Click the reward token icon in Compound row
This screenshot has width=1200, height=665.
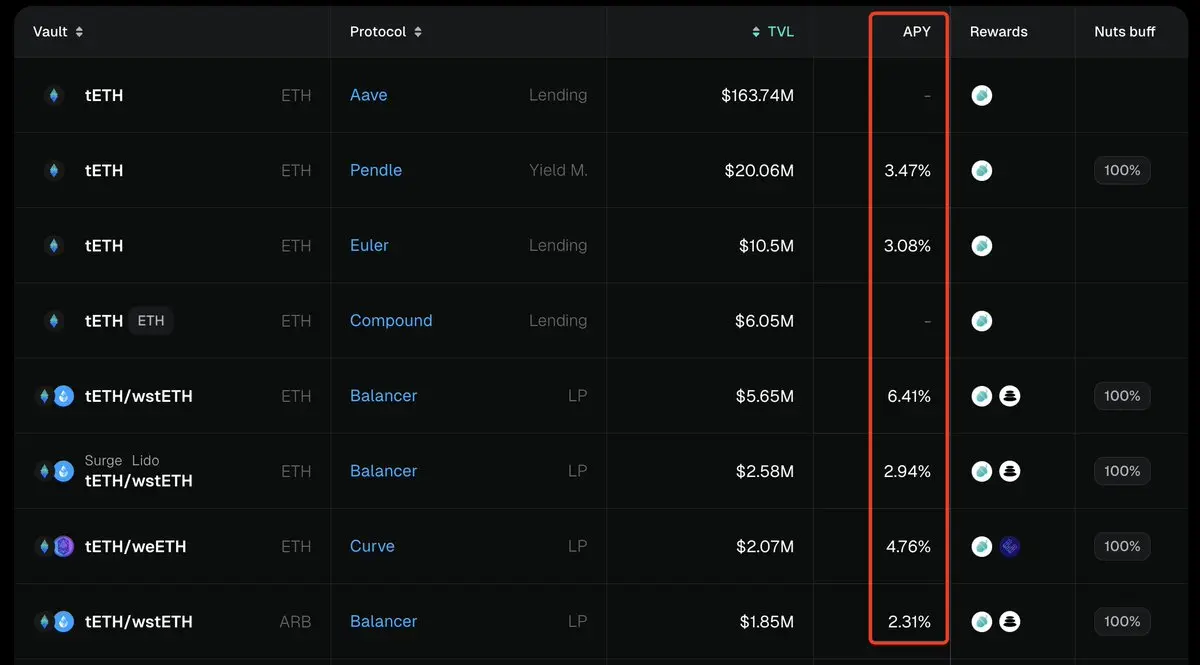click(x=982, y=321)
